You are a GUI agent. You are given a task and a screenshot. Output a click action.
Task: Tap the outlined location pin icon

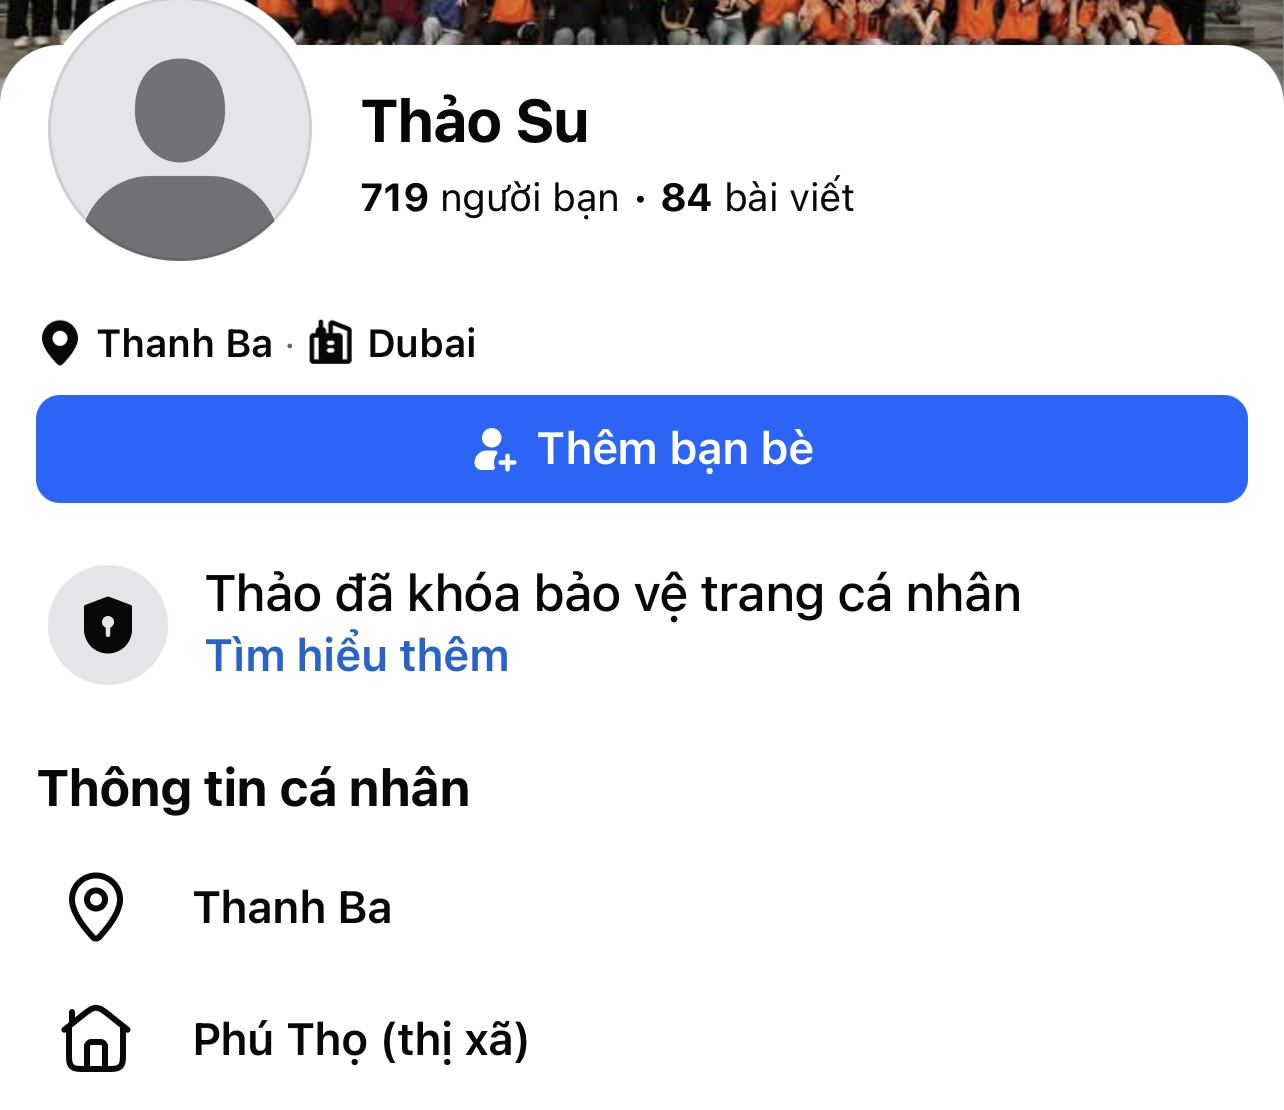click(96, 907)
